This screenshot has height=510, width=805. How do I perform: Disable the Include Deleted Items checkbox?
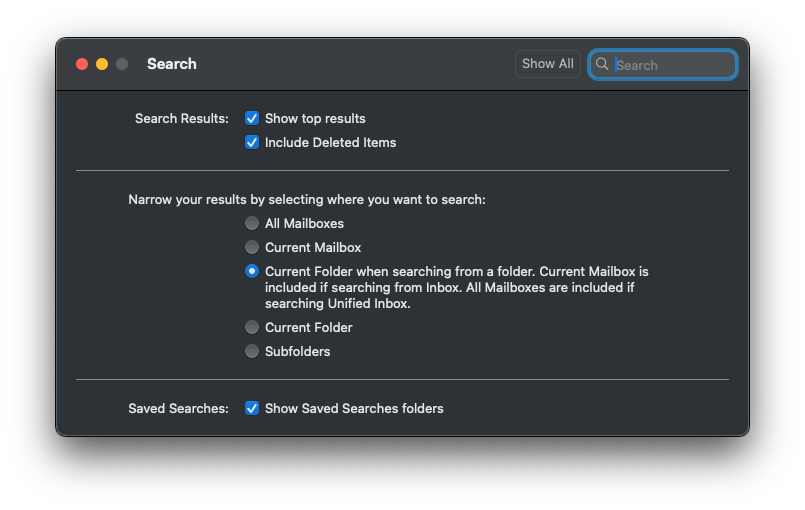pyautogui.click(x=252, y=142)
